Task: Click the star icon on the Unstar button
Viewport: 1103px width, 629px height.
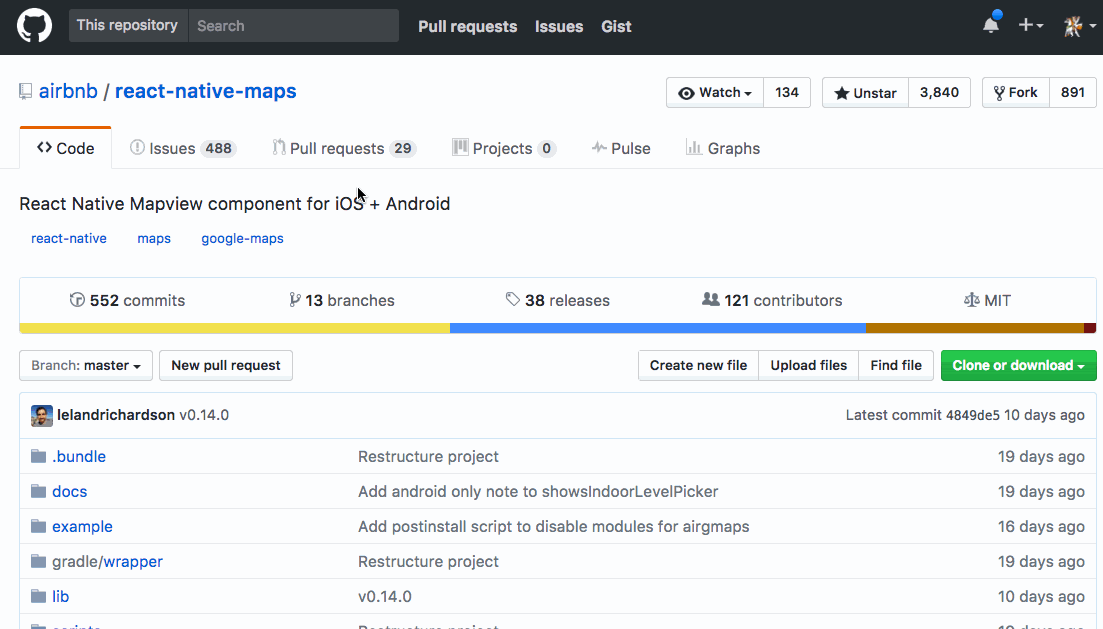Action: [841, 93]
